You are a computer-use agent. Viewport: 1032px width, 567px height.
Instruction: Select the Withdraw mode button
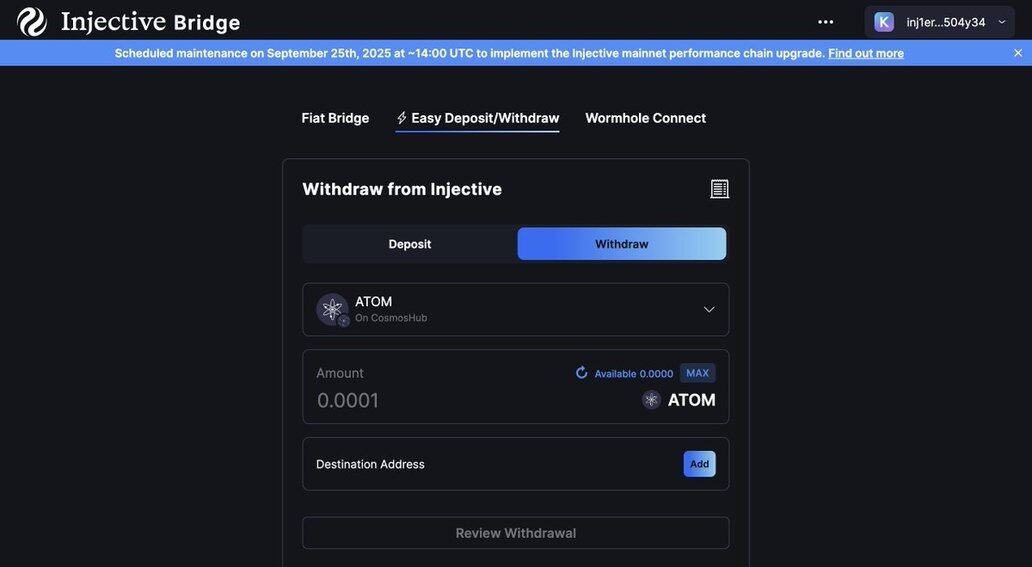(x=621, y=244)
